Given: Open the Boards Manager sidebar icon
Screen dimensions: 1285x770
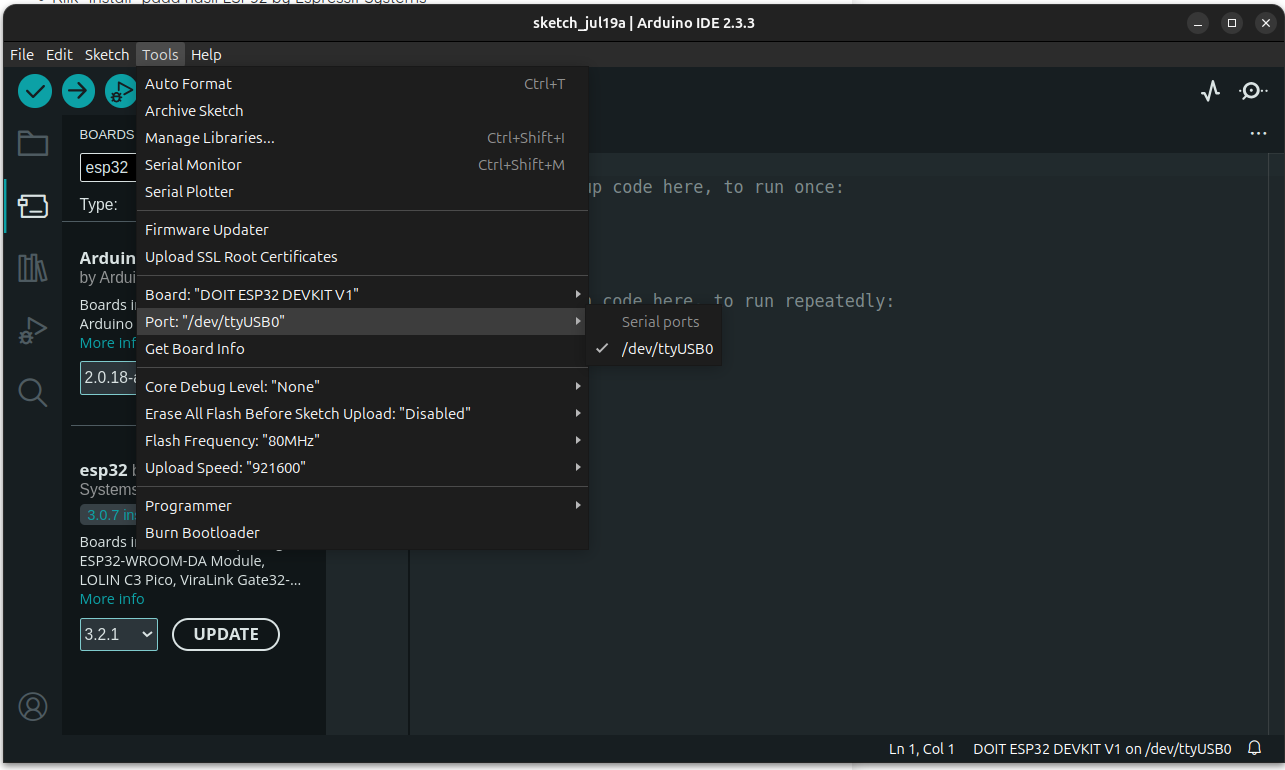Looking at the screenshot, I should (x=33, y=206).
